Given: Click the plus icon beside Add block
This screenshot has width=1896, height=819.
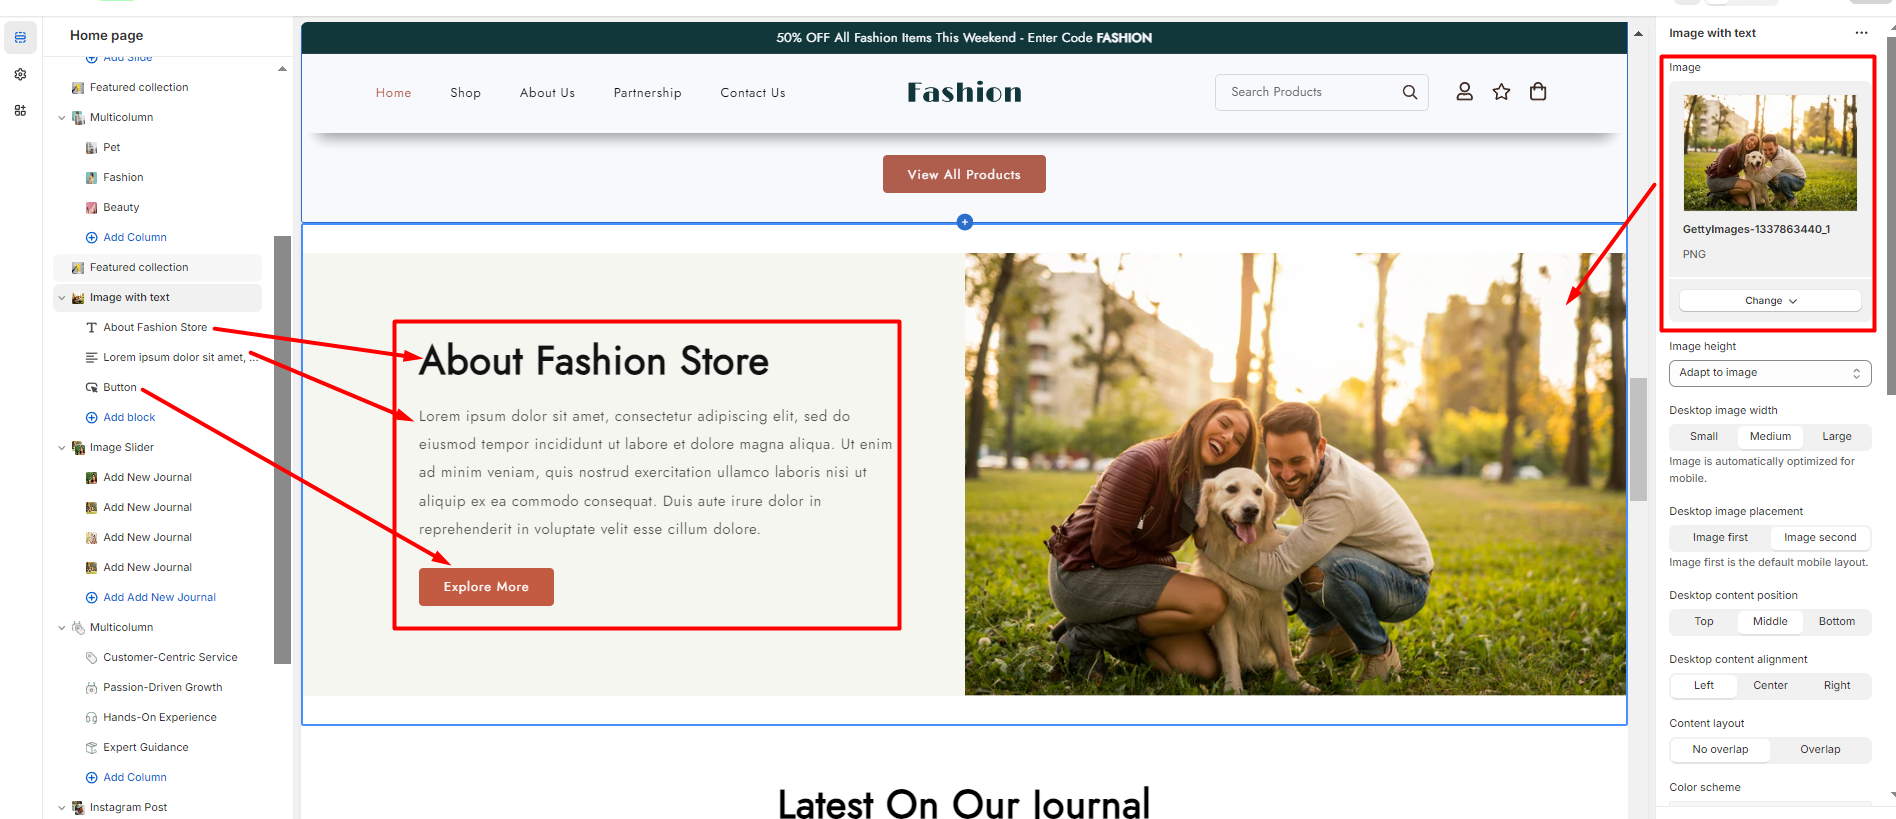Looking at the screenshot, I should (92, 417).
